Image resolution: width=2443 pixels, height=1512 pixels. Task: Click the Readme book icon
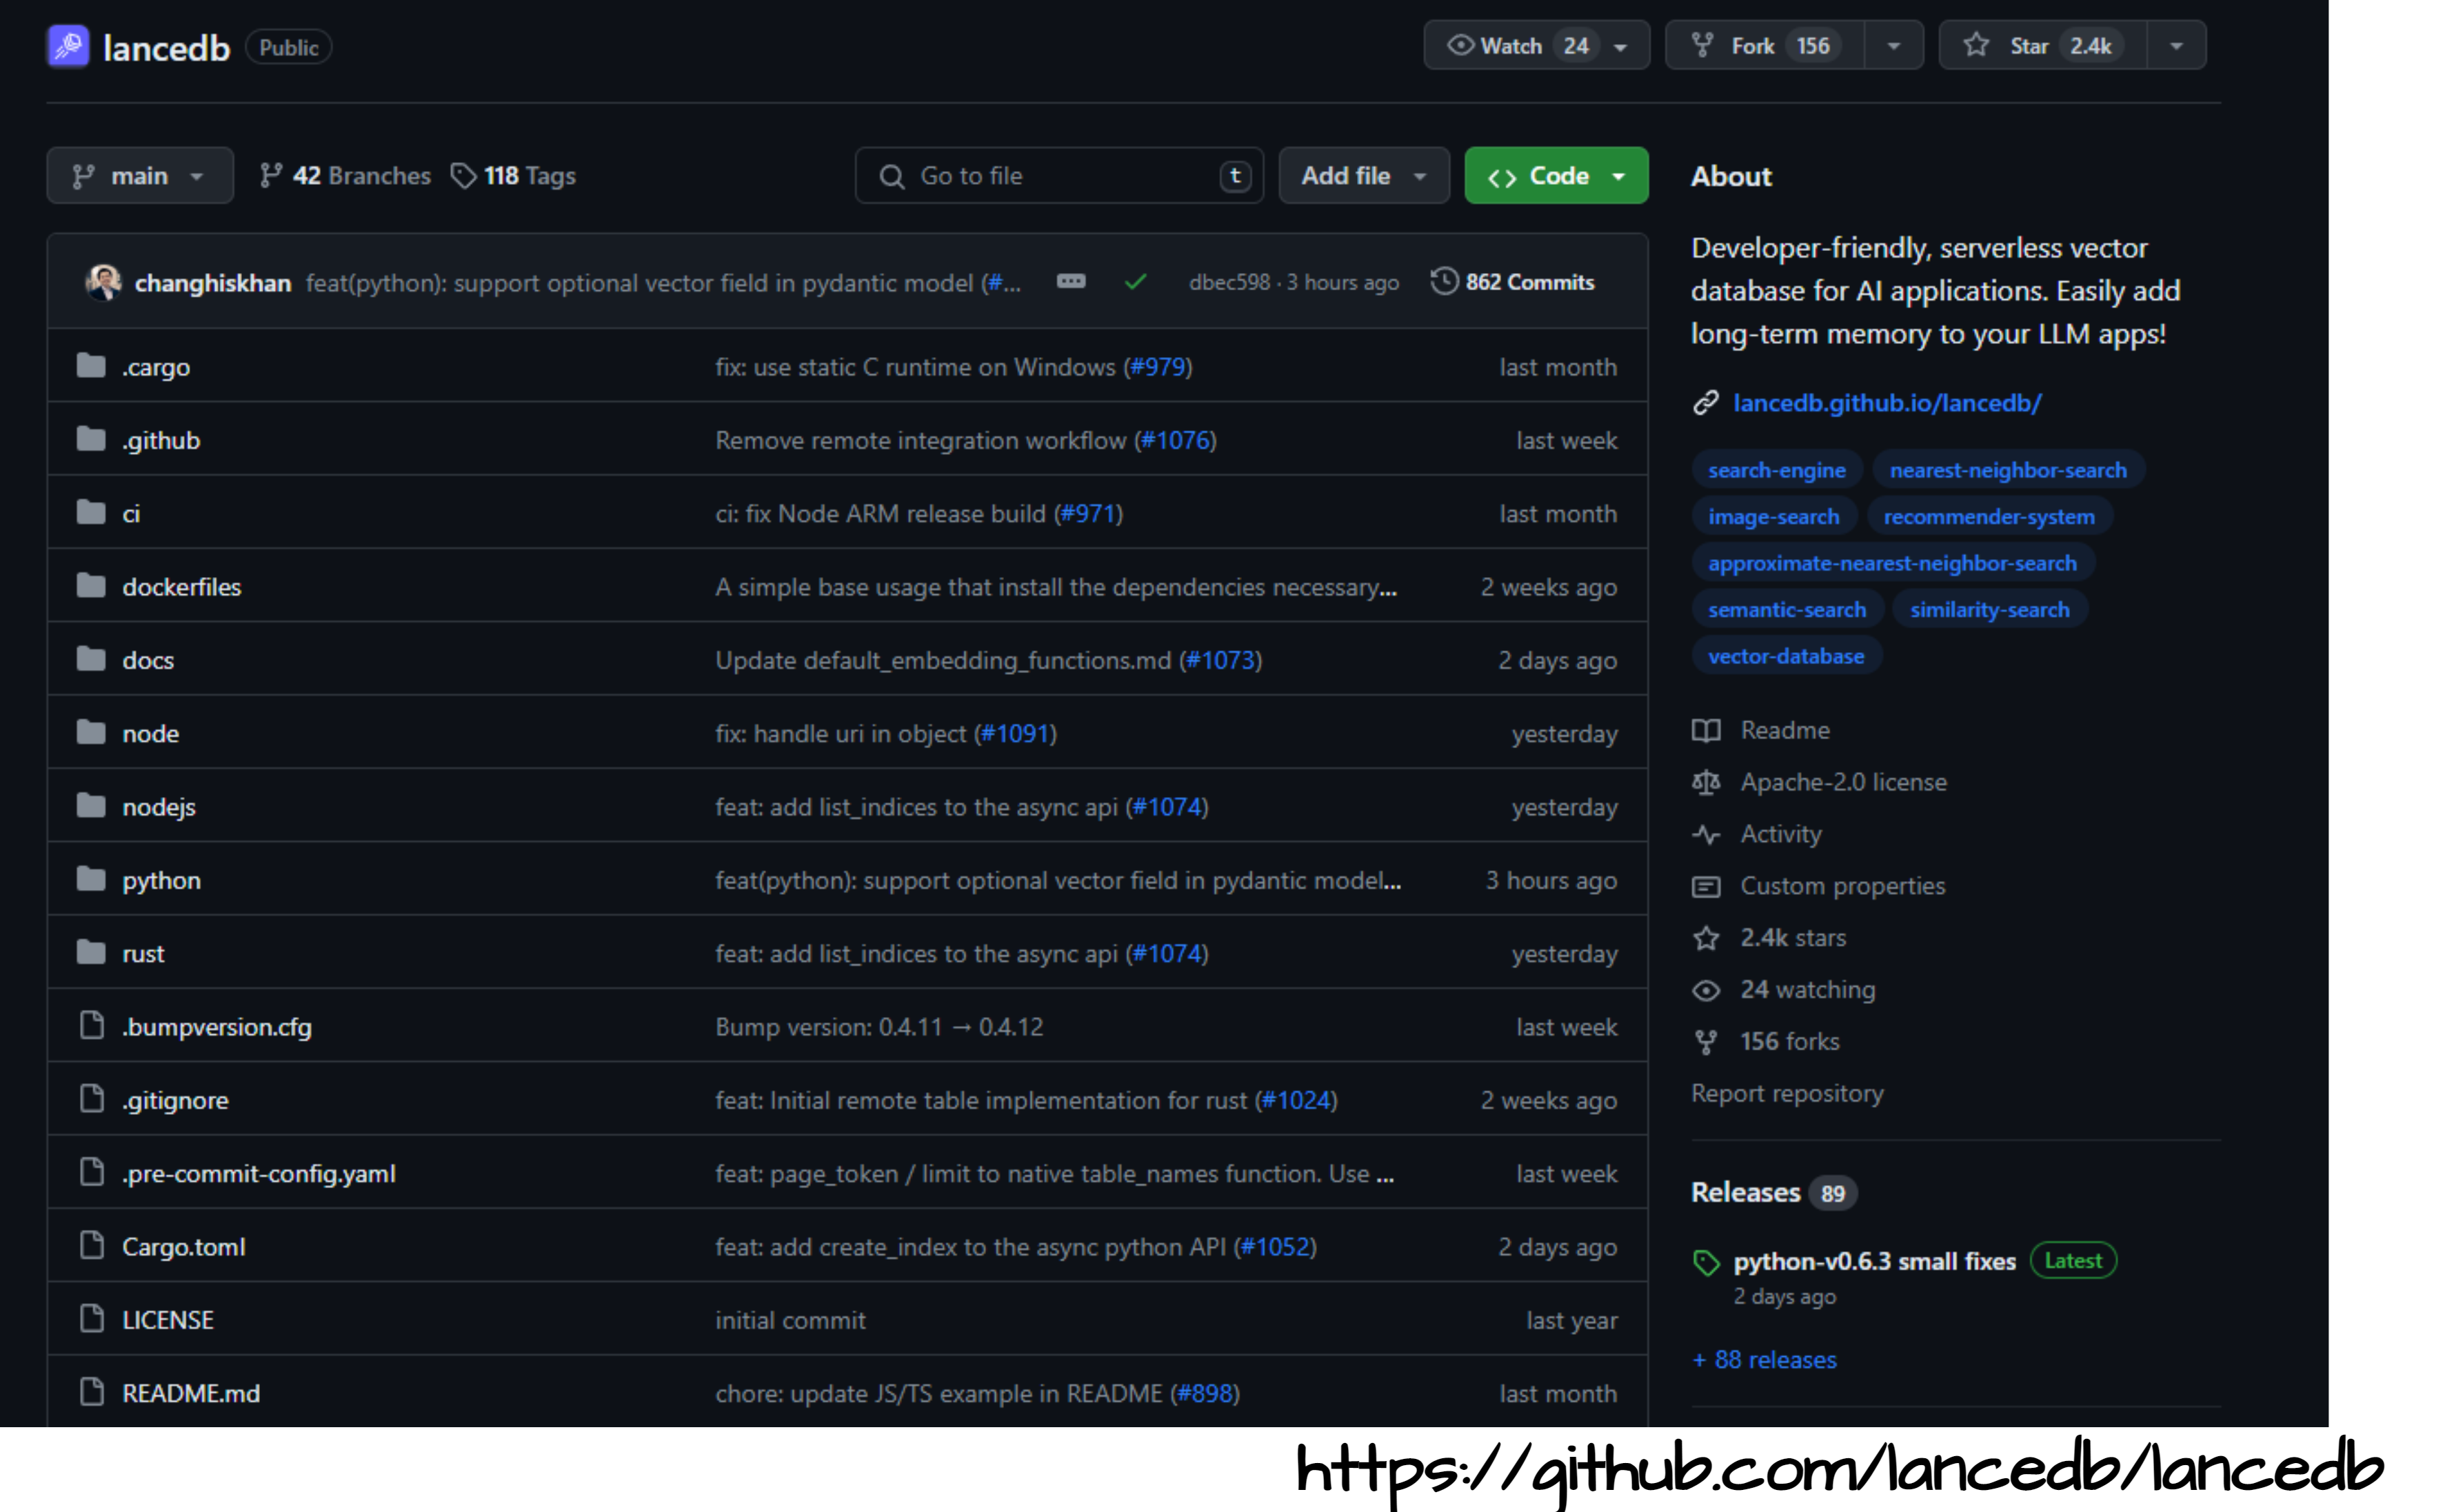coord(1706,730)
